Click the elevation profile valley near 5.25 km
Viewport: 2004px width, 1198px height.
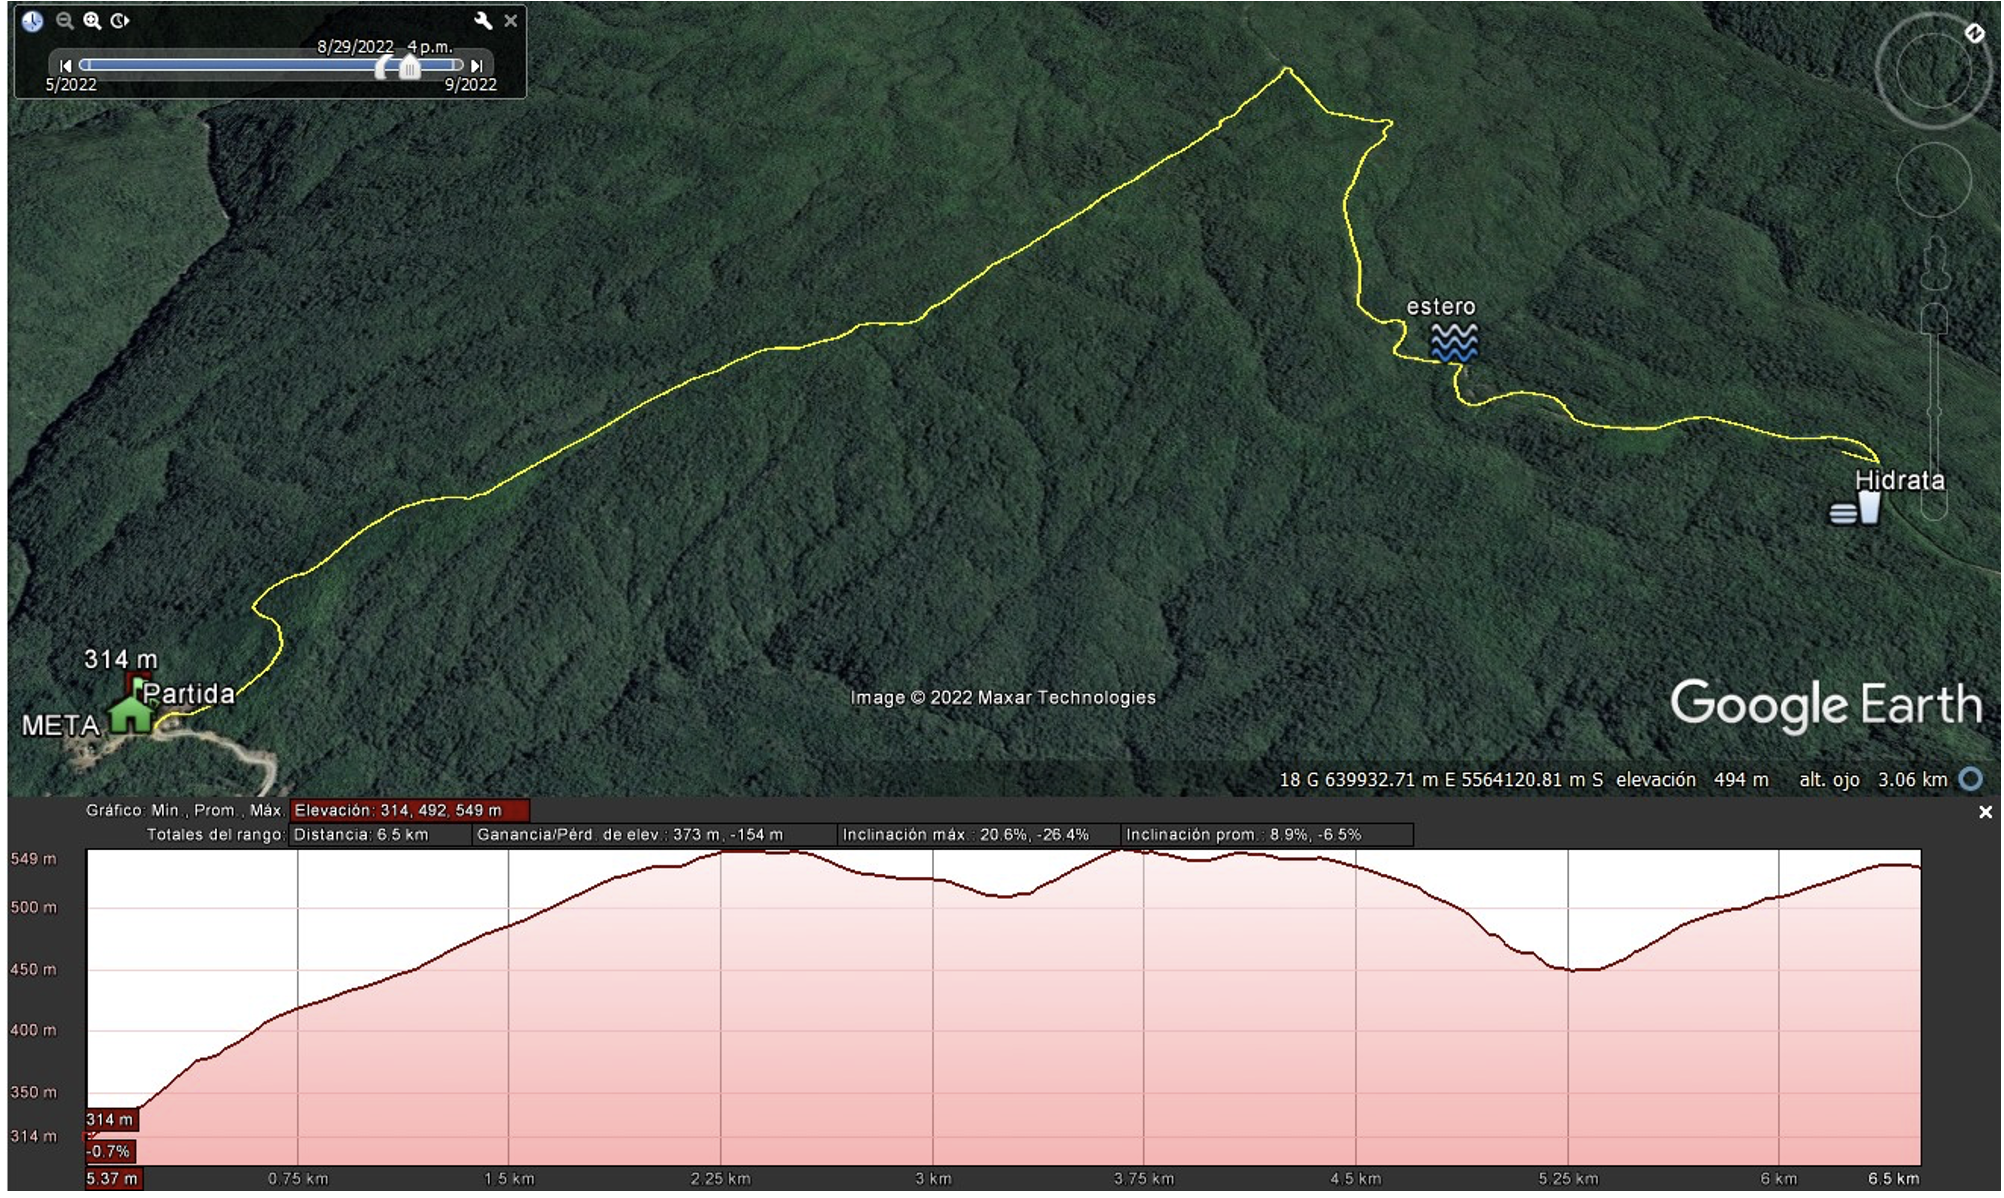[x=1572, y=969]
